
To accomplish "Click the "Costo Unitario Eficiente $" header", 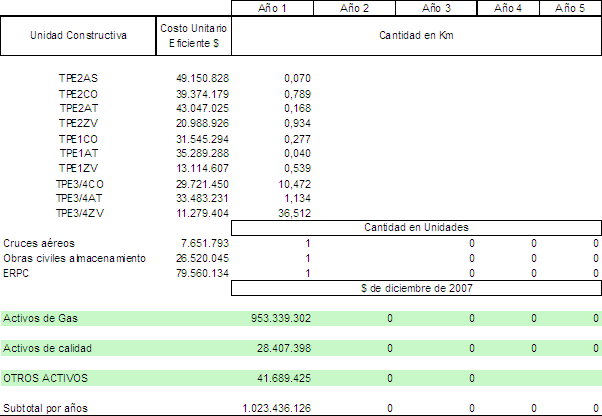I will point(194,35).
